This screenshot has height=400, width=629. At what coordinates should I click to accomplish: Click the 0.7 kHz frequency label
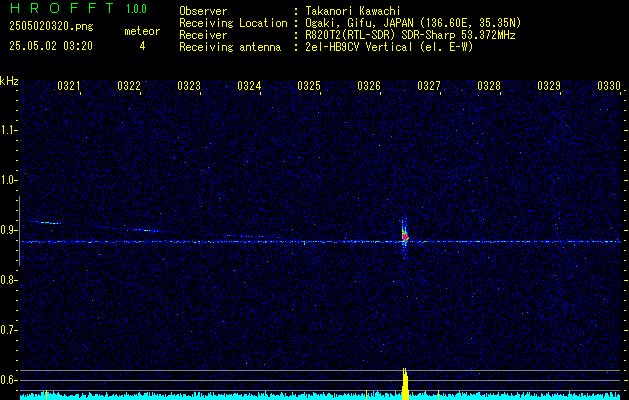[8, 330]
